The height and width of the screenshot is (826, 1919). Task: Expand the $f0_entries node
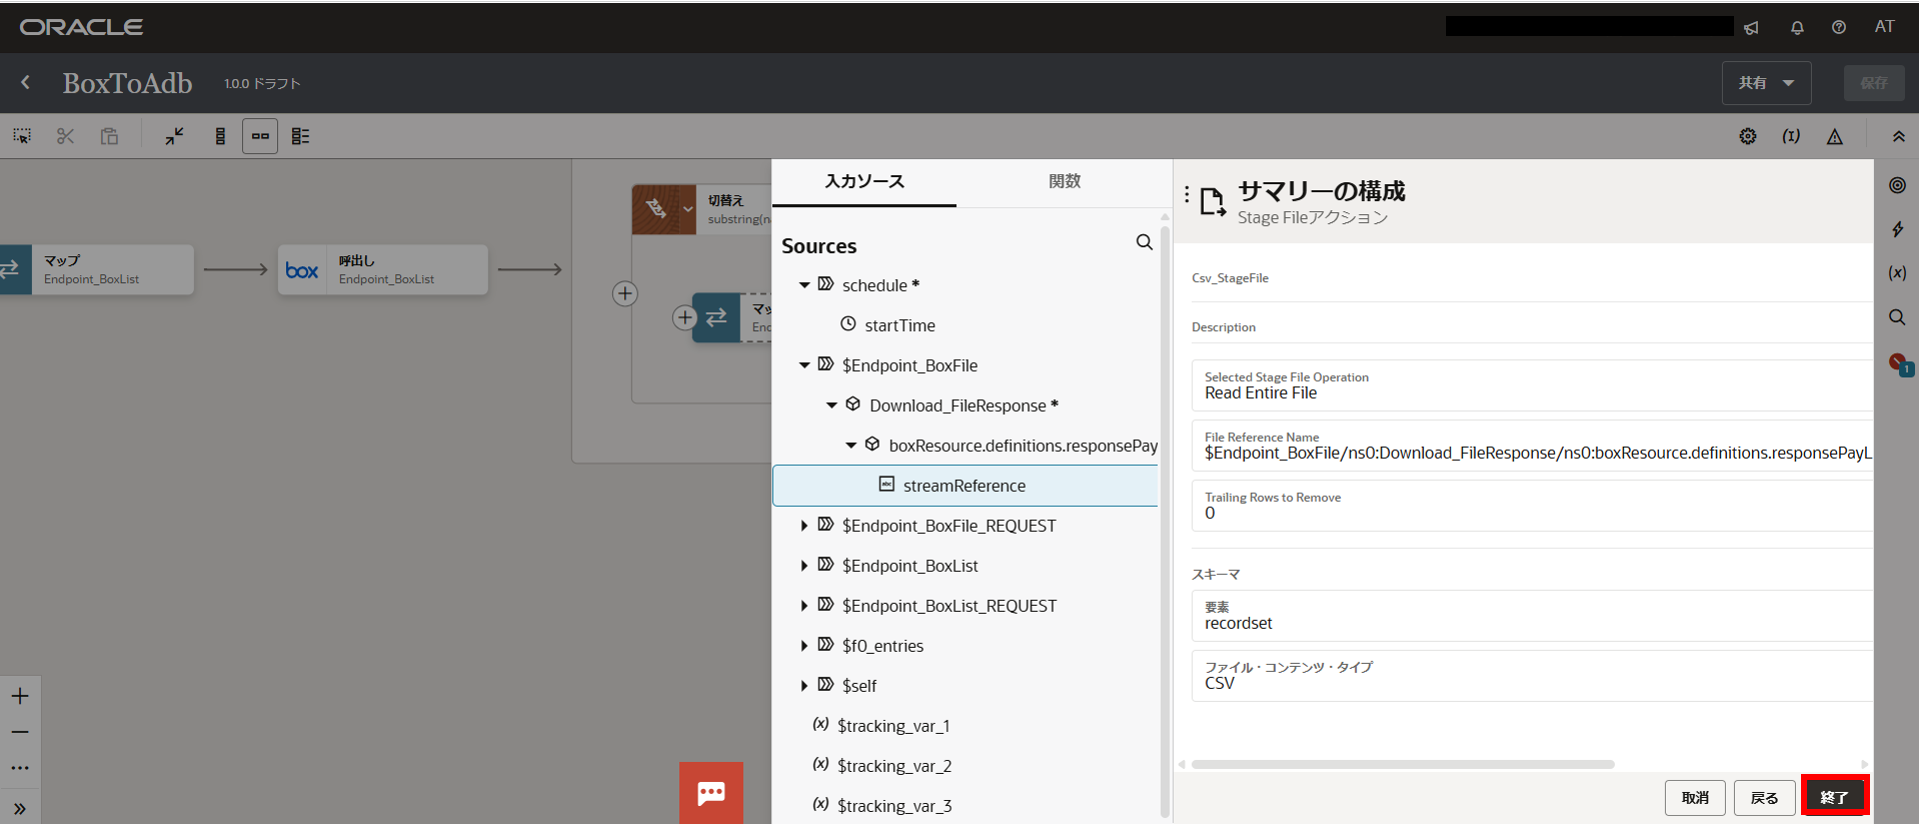pos(804,645)
